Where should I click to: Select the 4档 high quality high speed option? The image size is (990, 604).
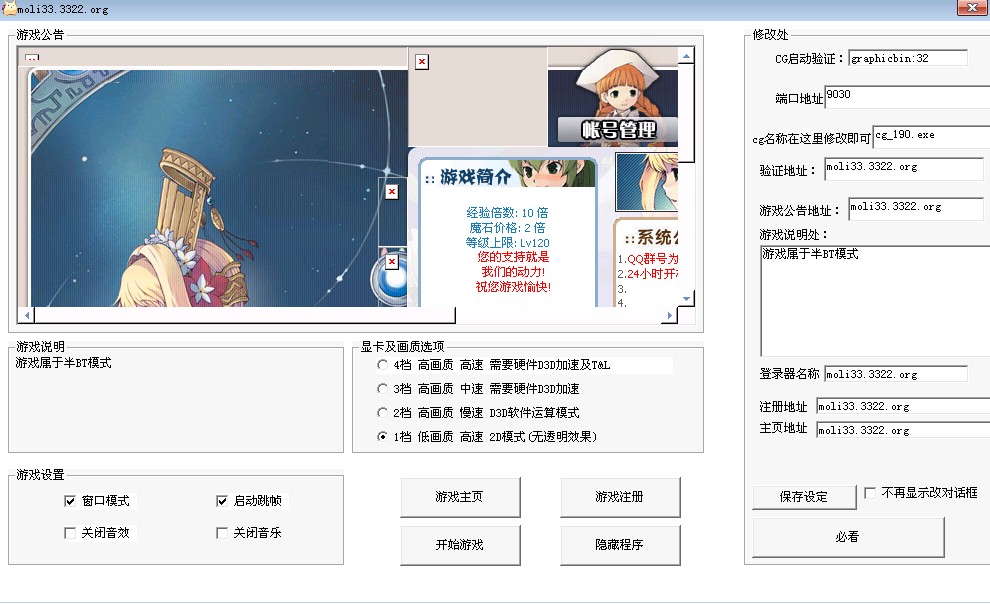coord(383,366)
